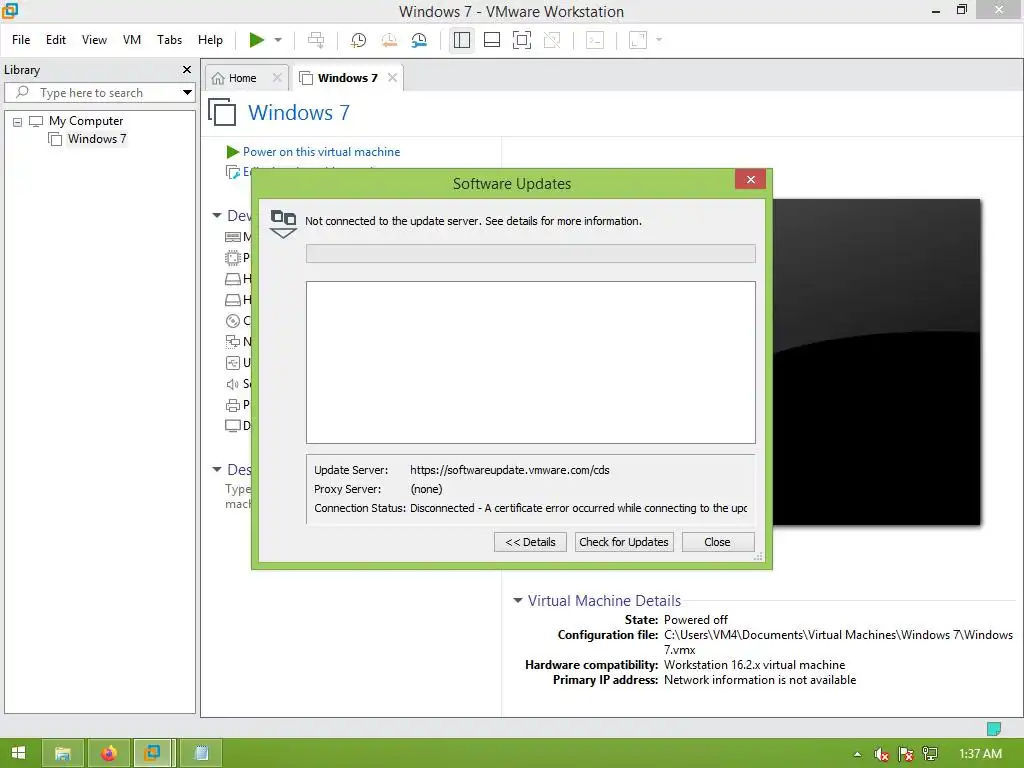The image size is (1024, 768).
Task: Open the Edit menu
Action: coord(56,40)
